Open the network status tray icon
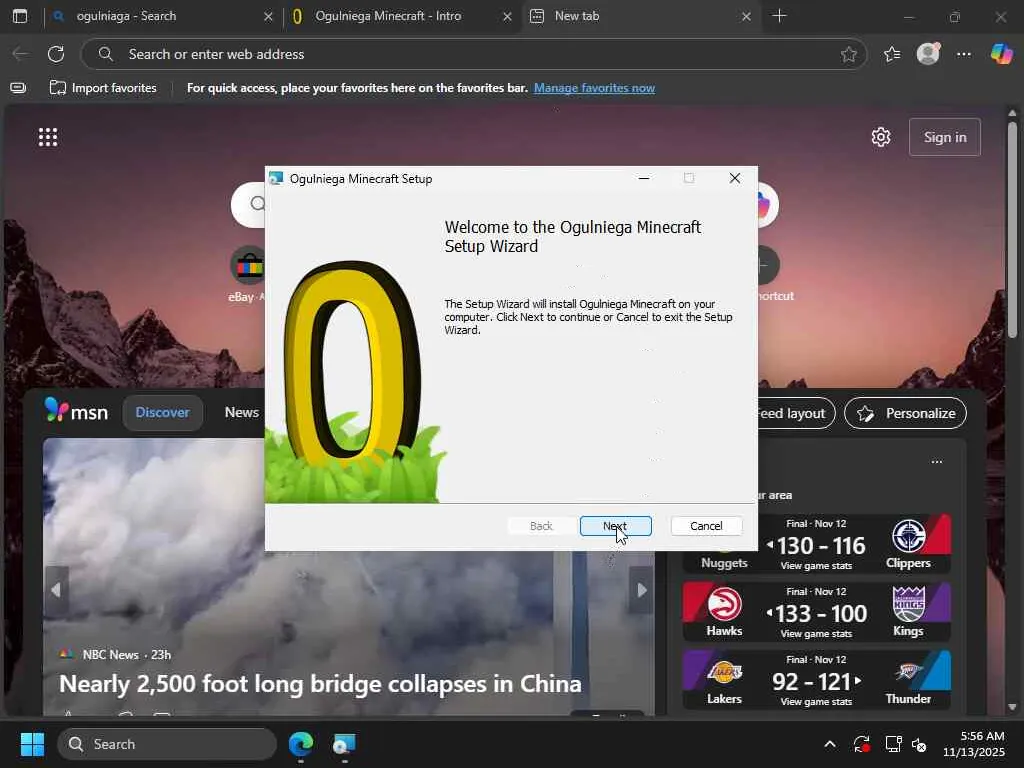Viewport: 1024px width, 768px height. pyautogui.click(x=893, y=744)
